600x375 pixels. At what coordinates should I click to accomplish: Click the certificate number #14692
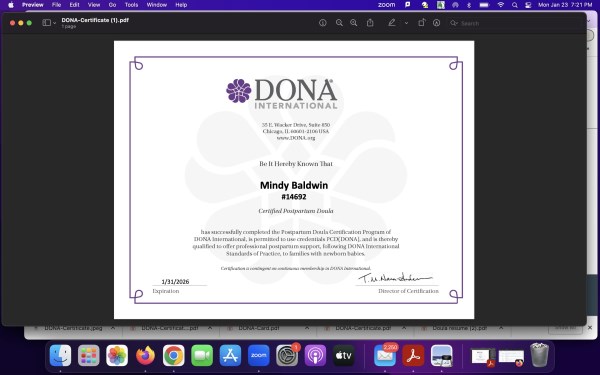(294, 197)
